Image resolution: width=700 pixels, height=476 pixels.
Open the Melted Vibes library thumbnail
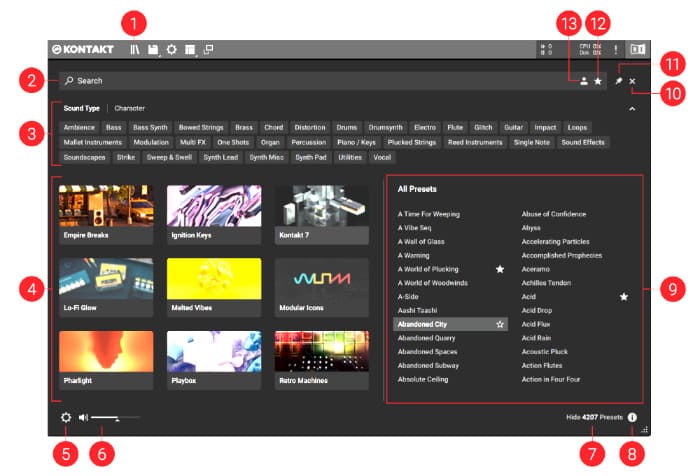click(x=214, y=287)
